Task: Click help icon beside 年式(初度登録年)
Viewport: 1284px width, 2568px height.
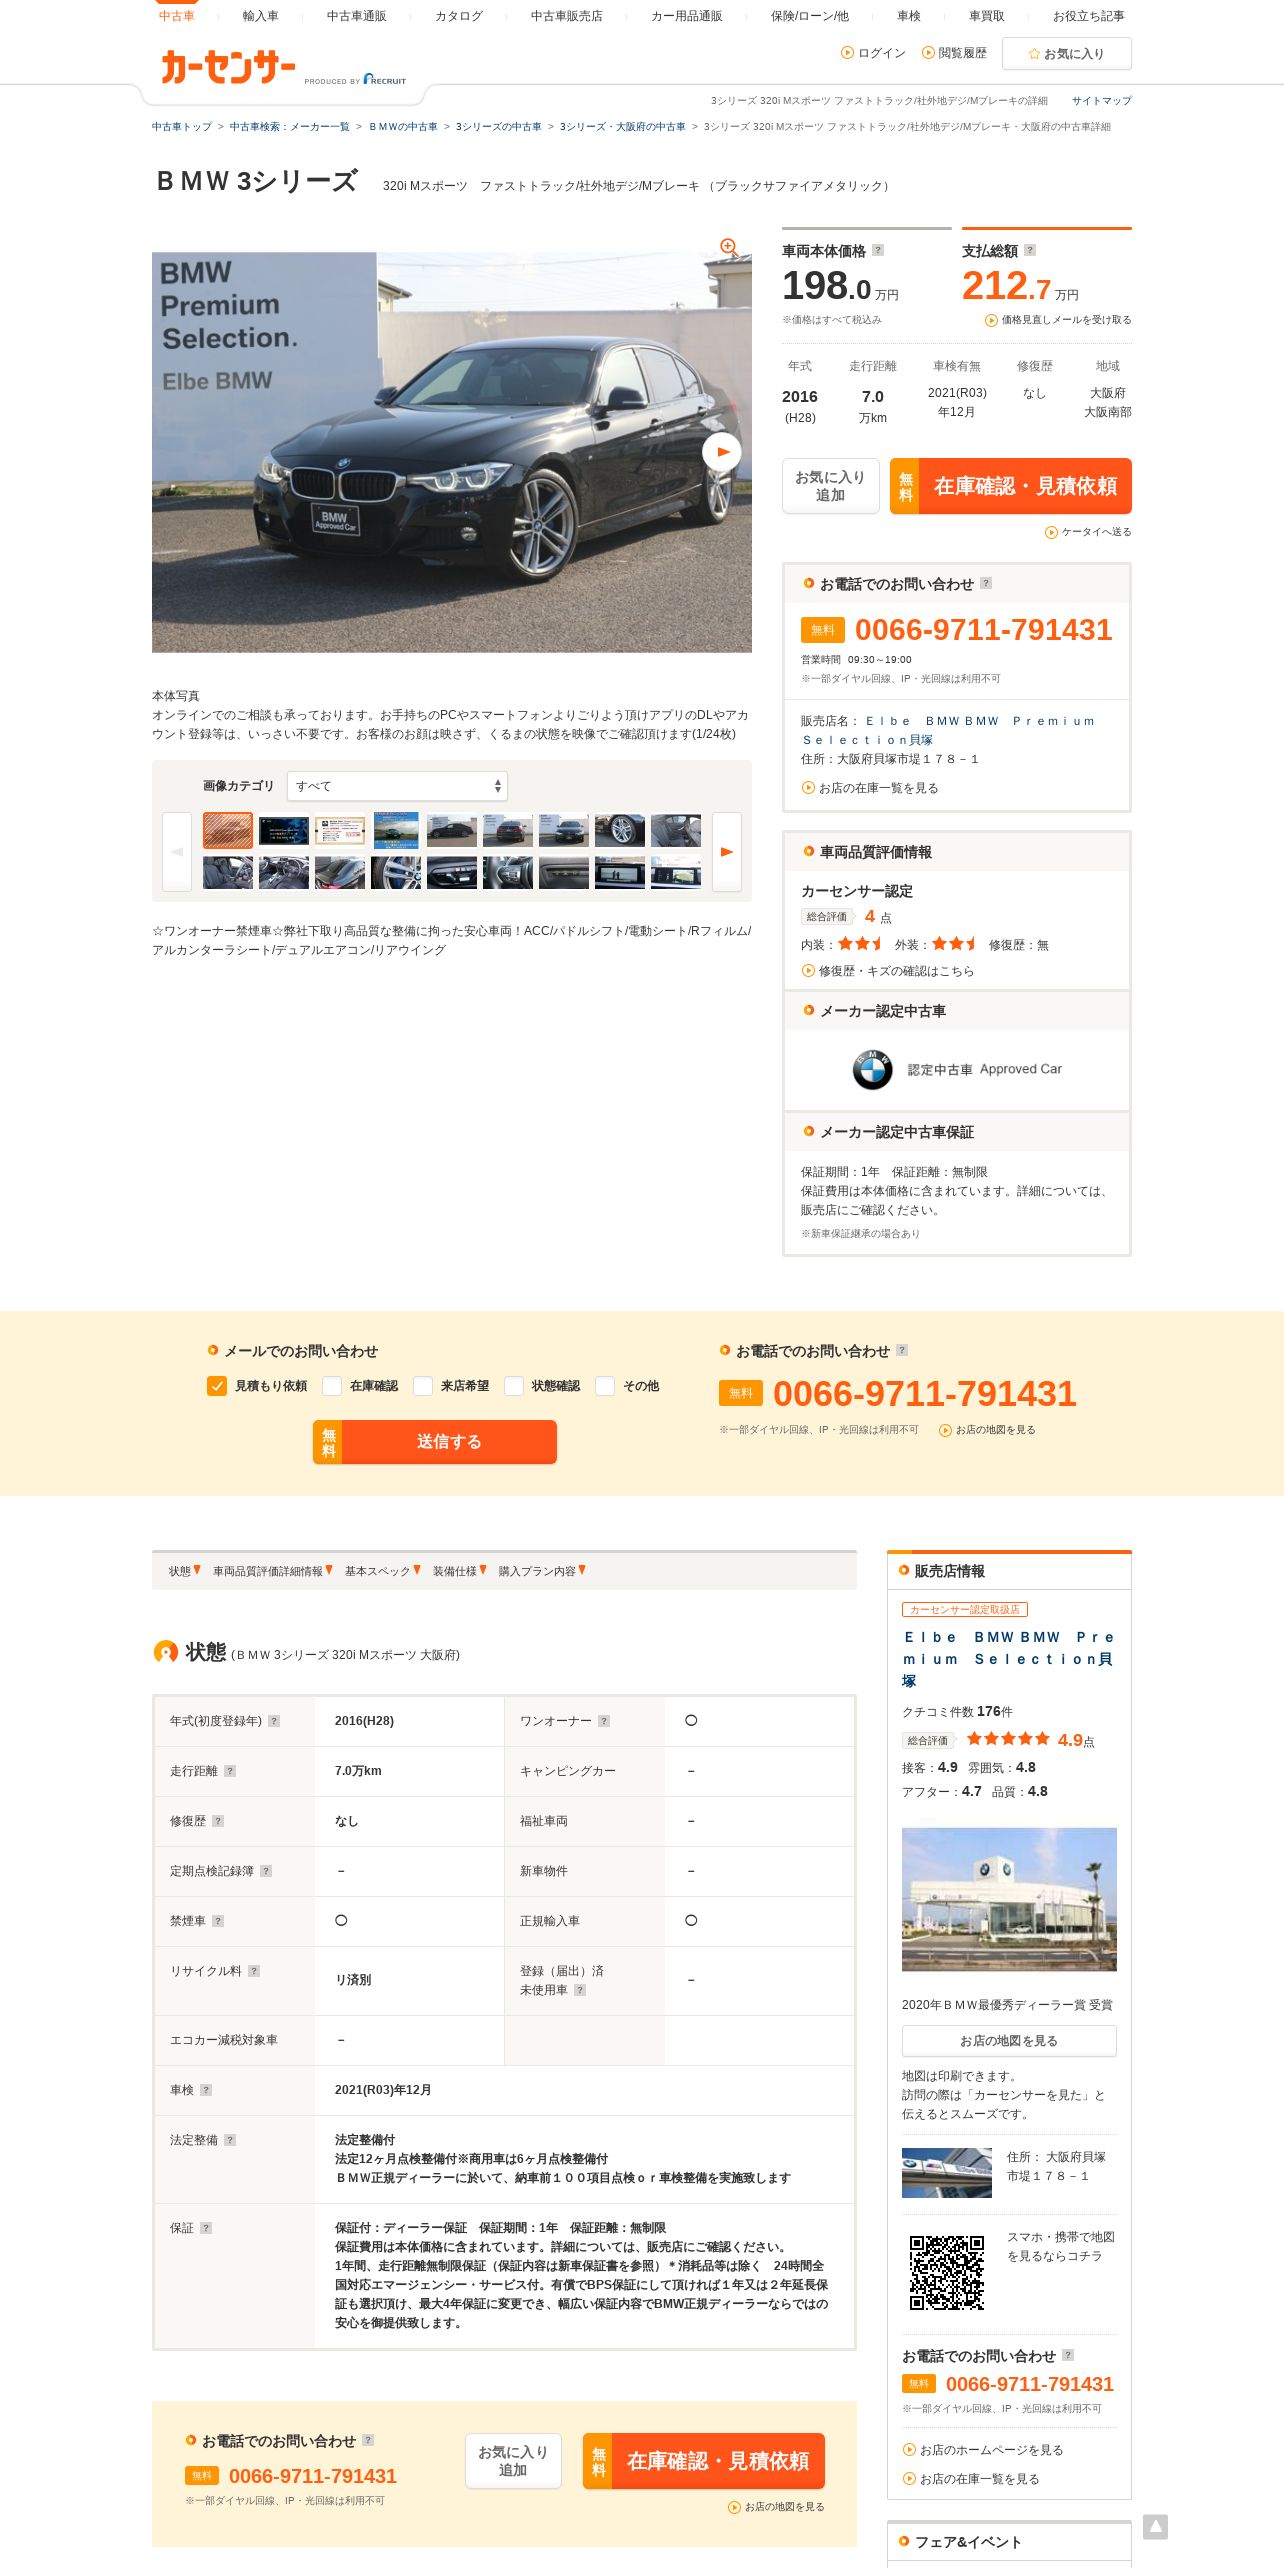Action: click(x=274, y=1721)
